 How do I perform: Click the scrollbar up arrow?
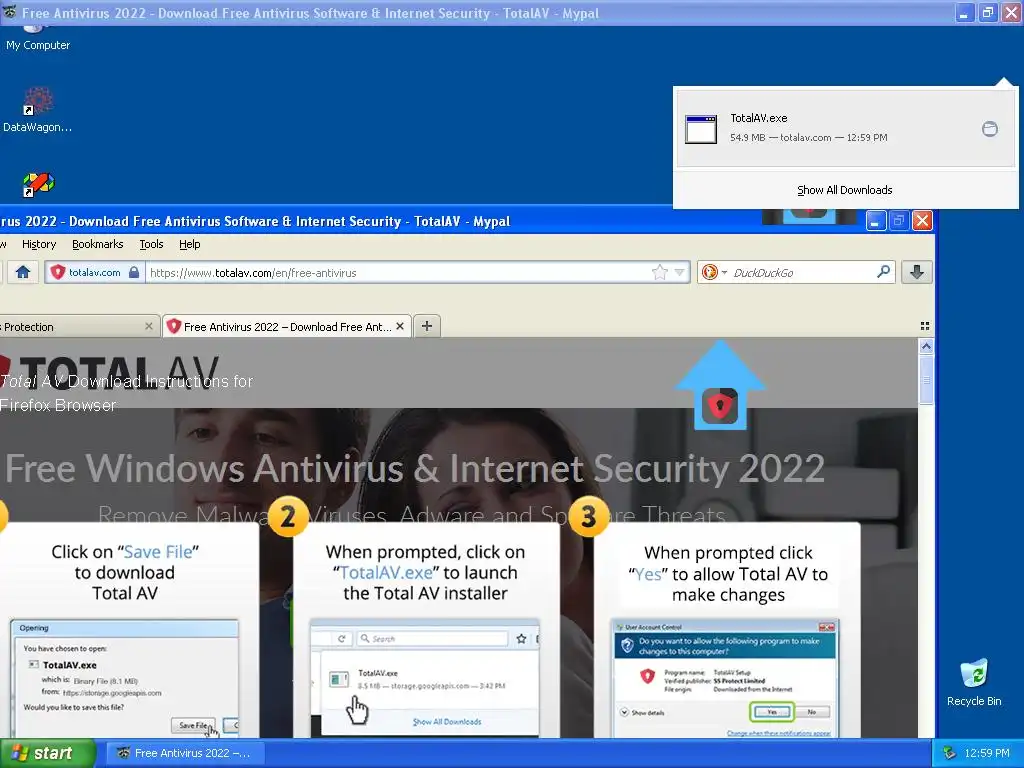click(x=925, y=347)
